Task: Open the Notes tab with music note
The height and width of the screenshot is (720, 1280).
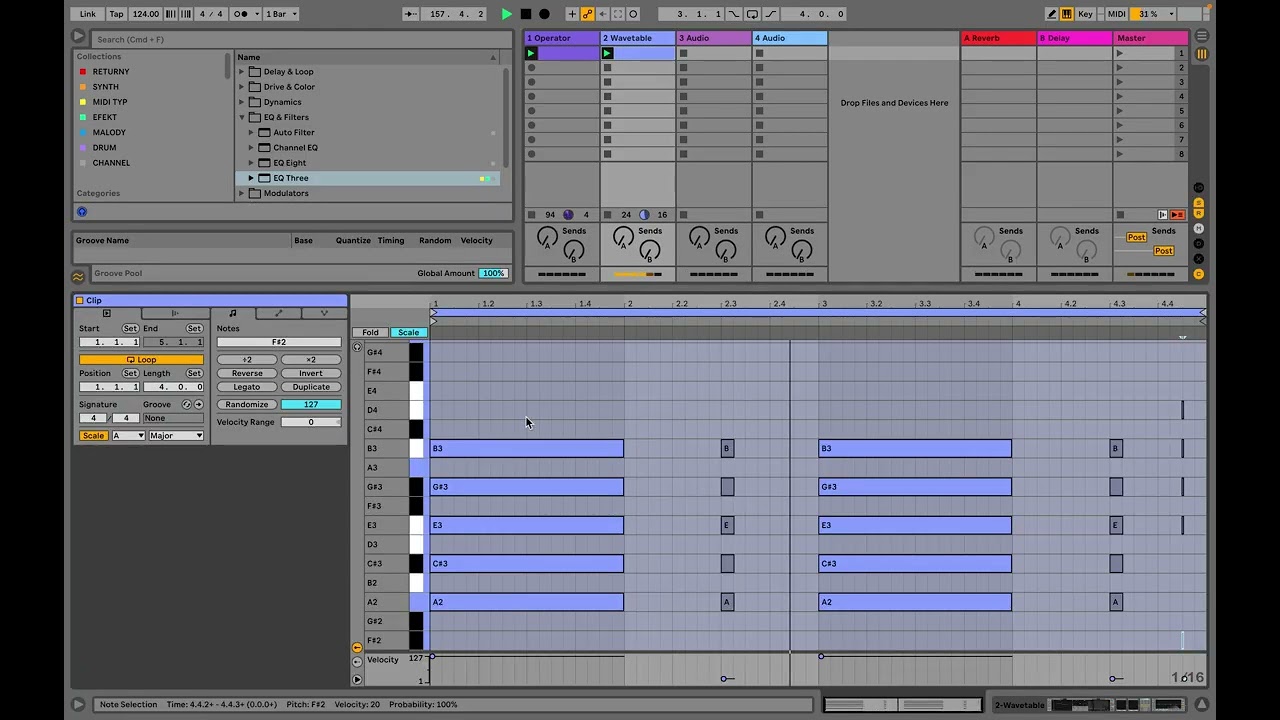Action: [233, 314]
